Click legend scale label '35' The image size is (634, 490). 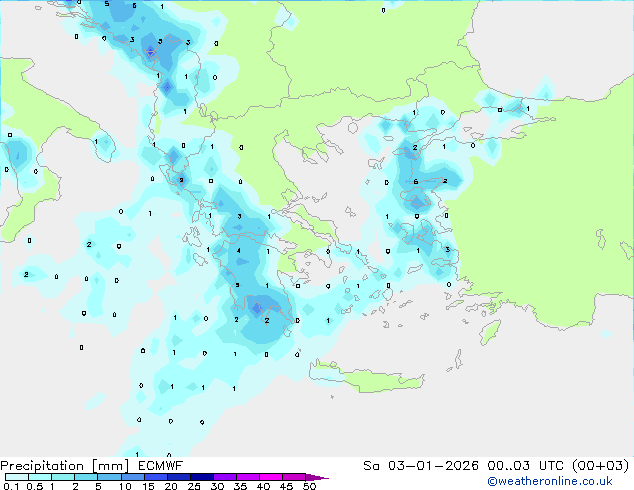click(240, 486)
